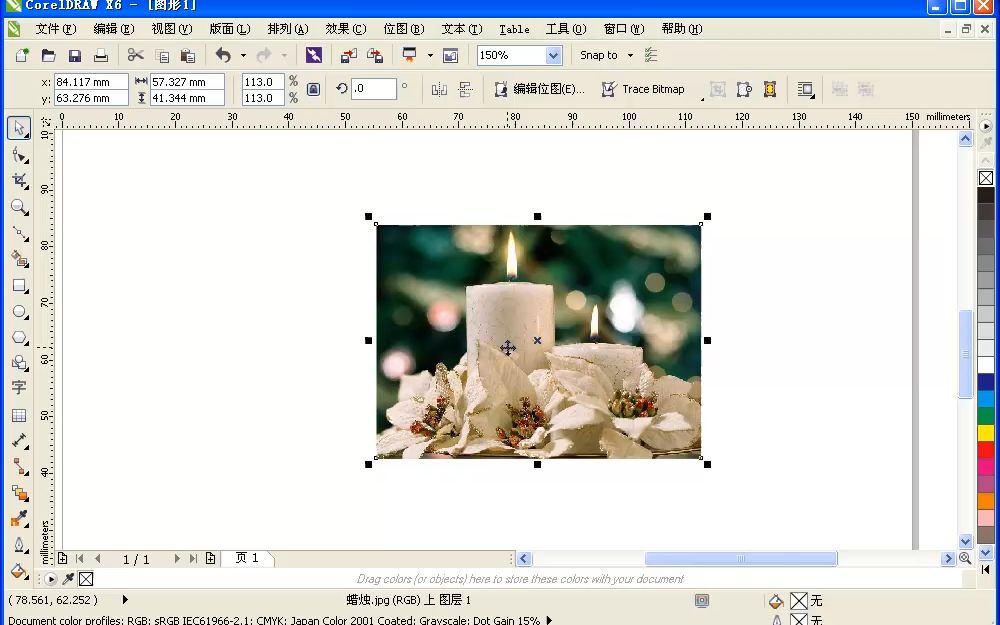Select the 页 1 page tab
This screenshot has height=625, width=1000.
(x=247, y=558)
